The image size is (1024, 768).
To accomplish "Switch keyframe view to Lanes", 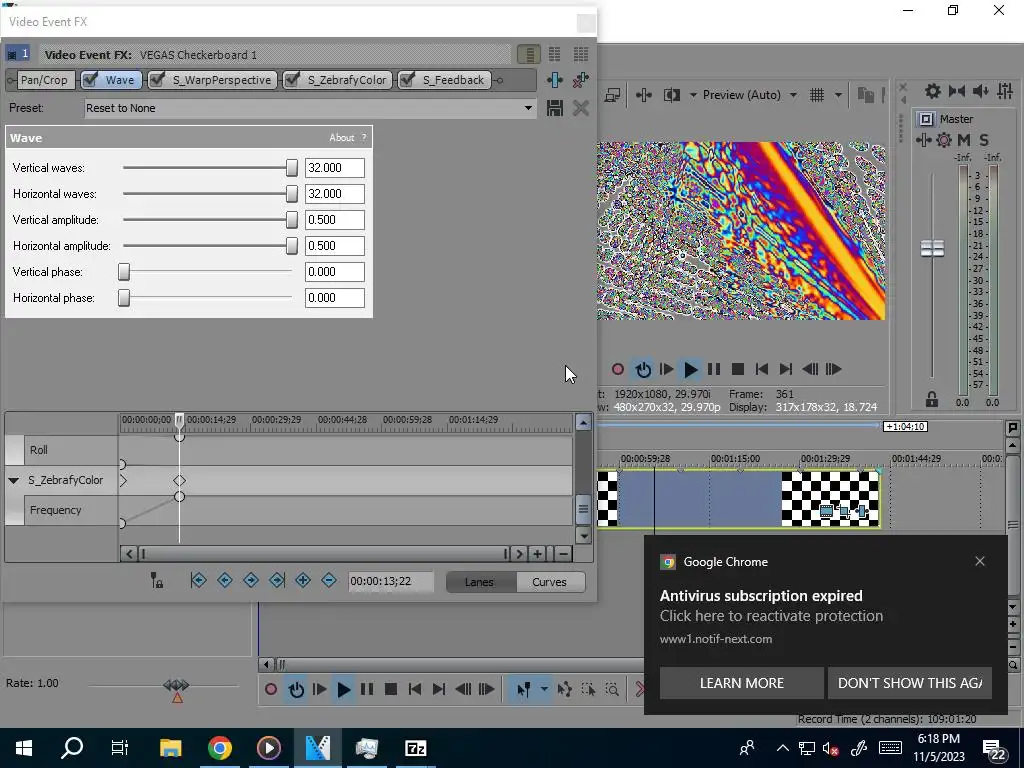I will coord(479,582).
